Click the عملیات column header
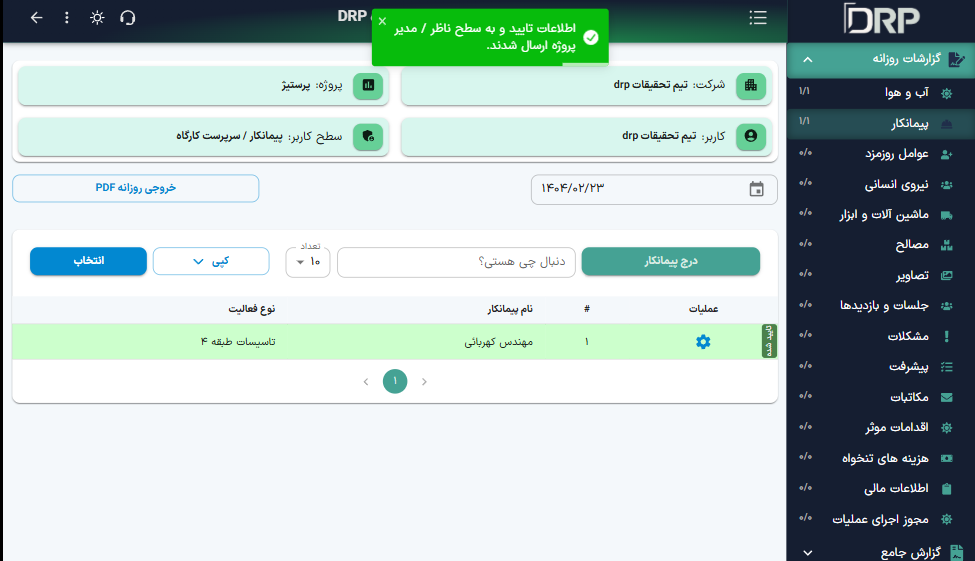The height and width of the screenshot is (561, 975). pyautogui.click(x=703, y=309)
